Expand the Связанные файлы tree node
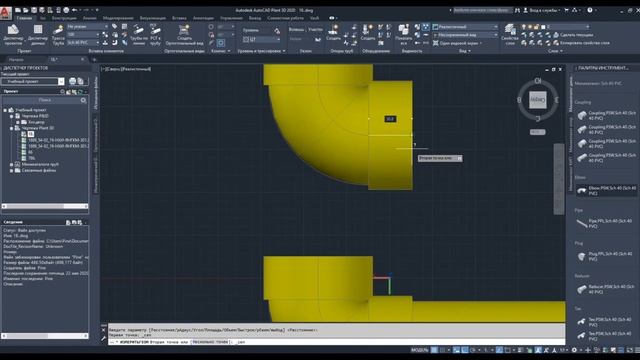This screenshot has width=640, height=360. [x=11, y=171]
